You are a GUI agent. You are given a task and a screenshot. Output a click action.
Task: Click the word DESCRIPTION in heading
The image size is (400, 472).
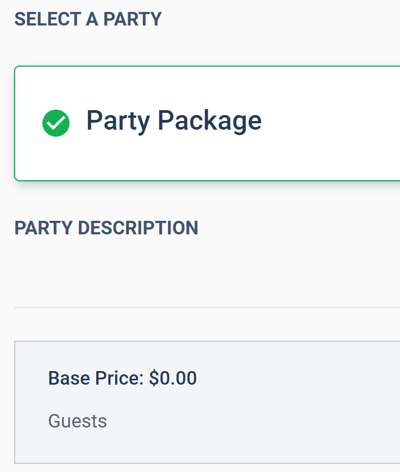pyautogui.click(x=138, y=228)
